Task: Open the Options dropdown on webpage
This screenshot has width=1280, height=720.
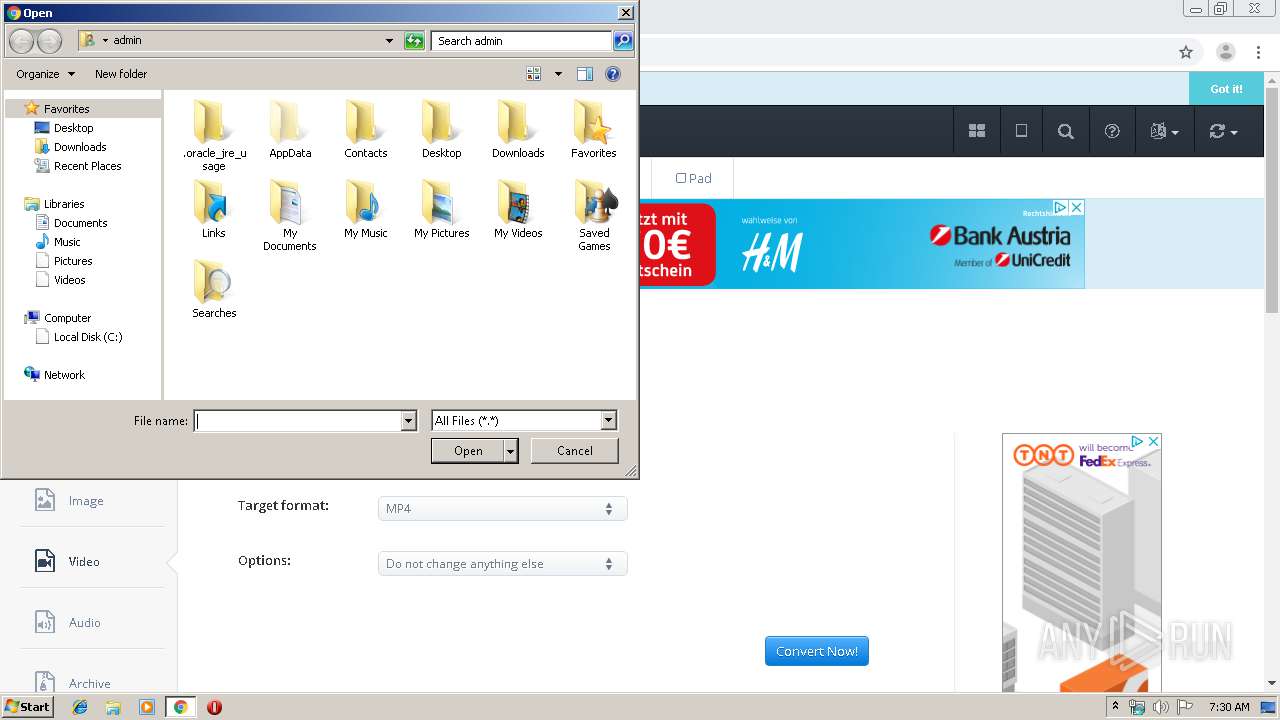Action: (503, 564)
